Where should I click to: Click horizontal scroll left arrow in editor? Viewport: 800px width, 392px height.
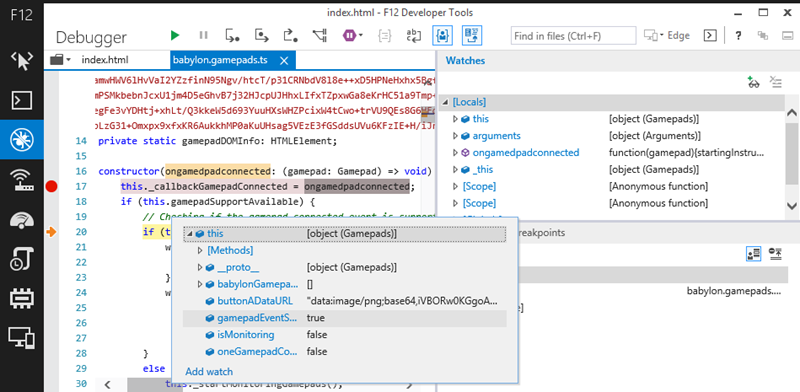click(107, 384)
